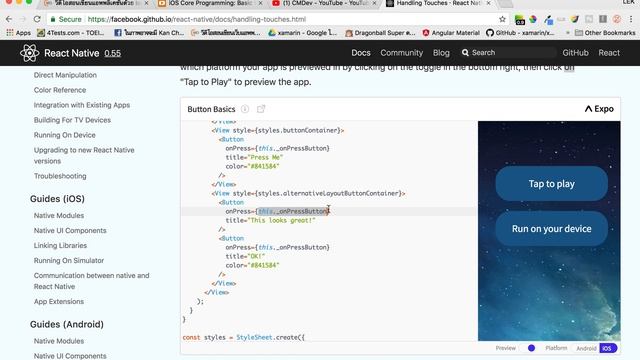The width and height of the screenshot is (640, 360).
Task: Close the iOS Core Programming tab
Action: [x=260, y=3]
